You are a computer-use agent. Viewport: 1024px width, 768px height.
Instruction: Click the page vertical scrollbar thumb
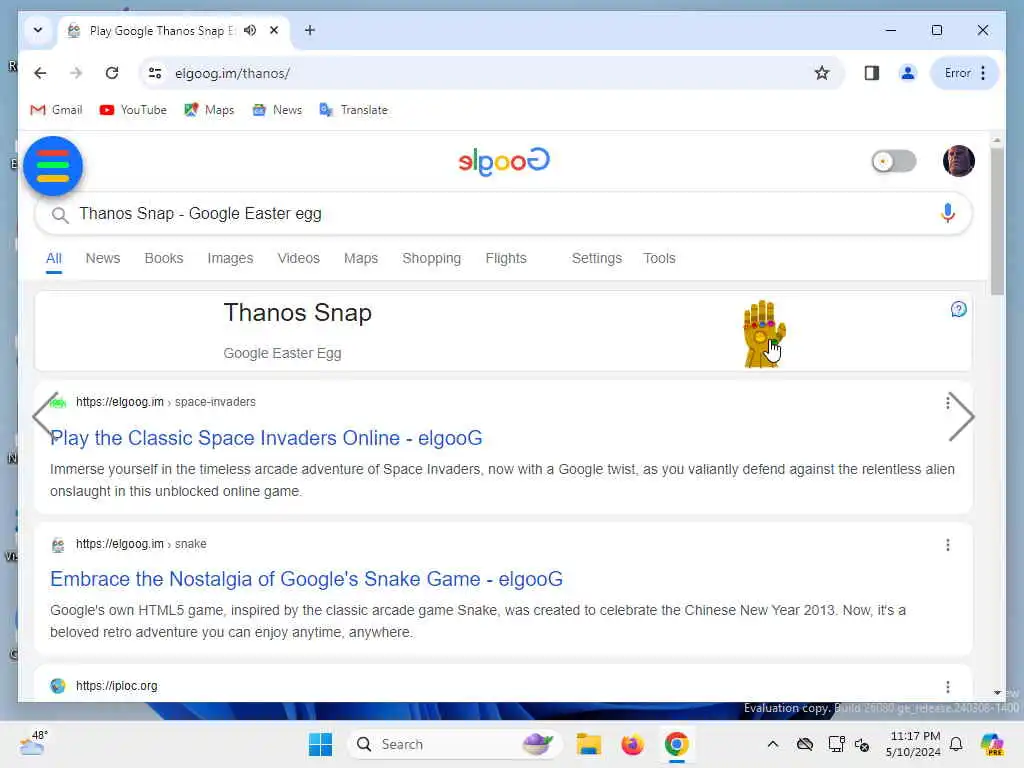[x=997, y=221]
